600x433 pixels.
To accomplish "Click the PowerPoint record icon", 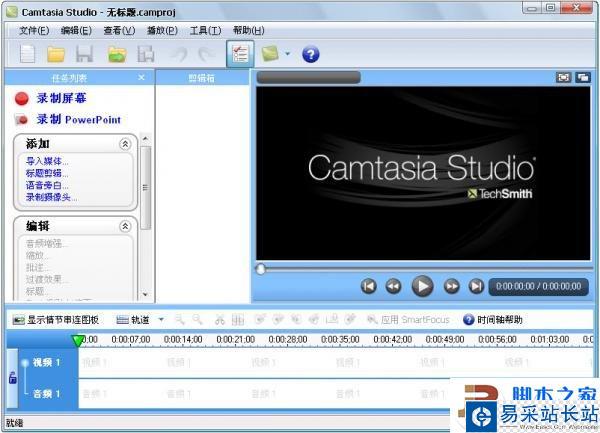I will (21, 120).
